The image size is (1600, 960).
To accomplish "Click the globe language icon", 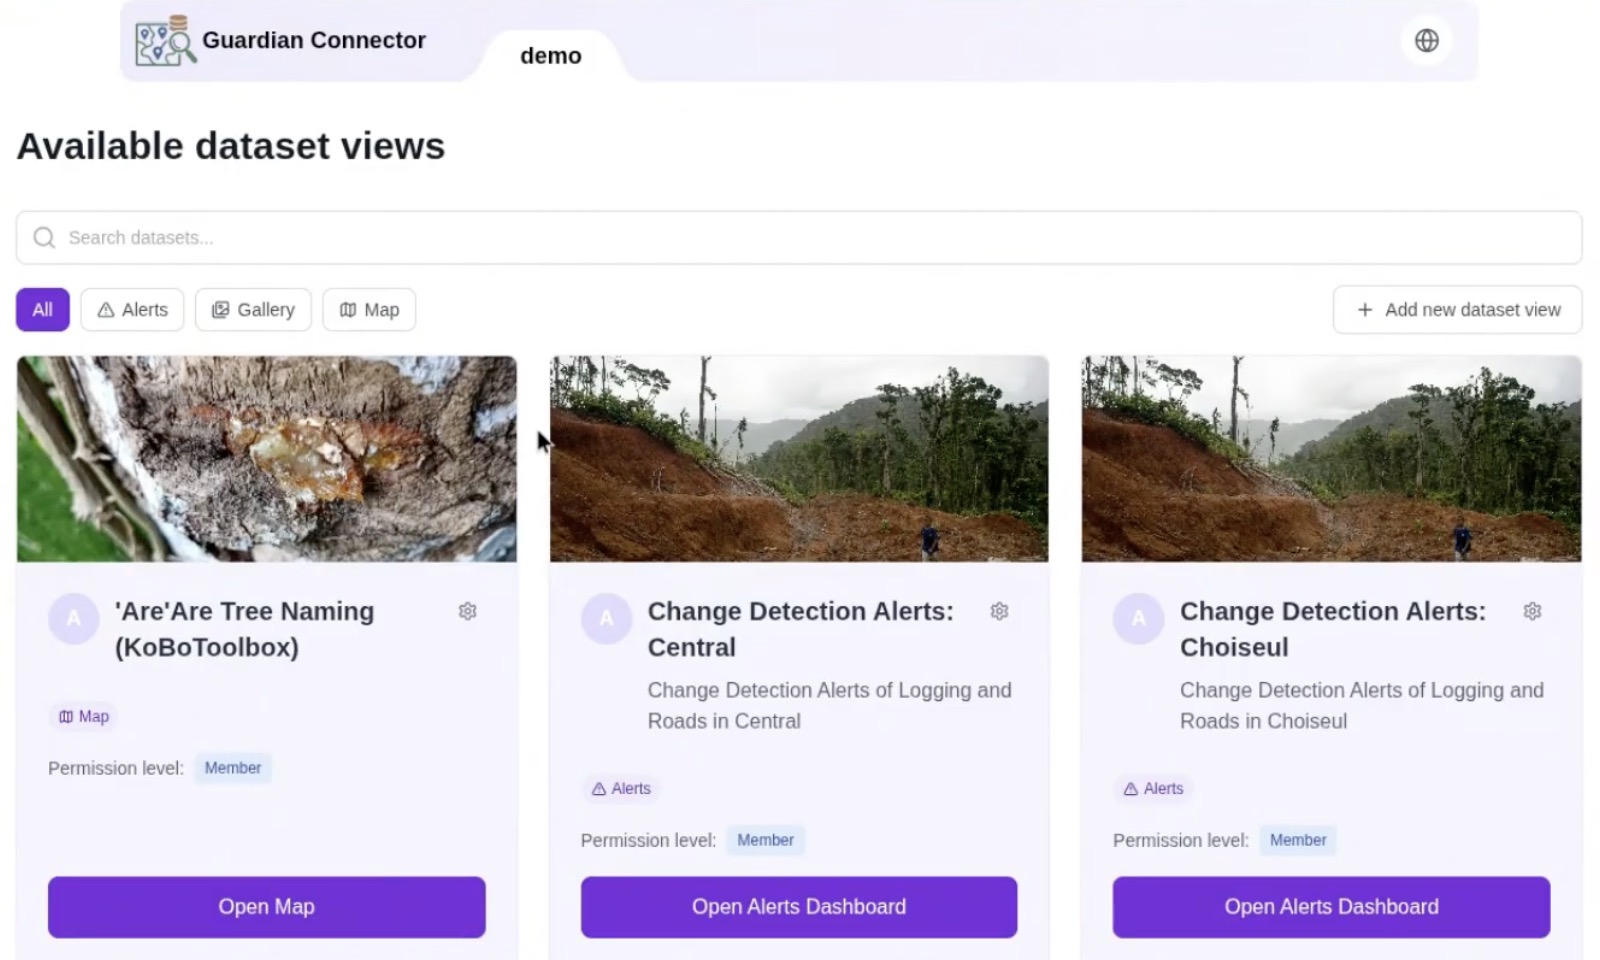I will click(1426, 40).
